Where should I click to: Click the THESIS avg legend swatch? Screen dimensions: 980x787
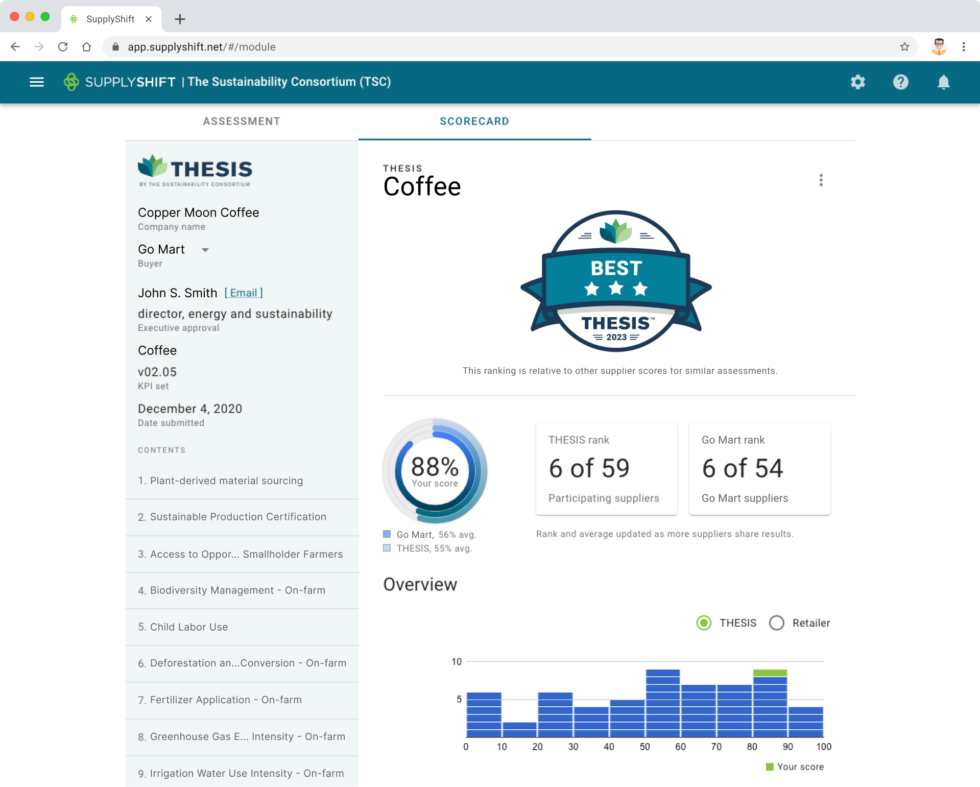pyautogui.click(x=387, y=548)
